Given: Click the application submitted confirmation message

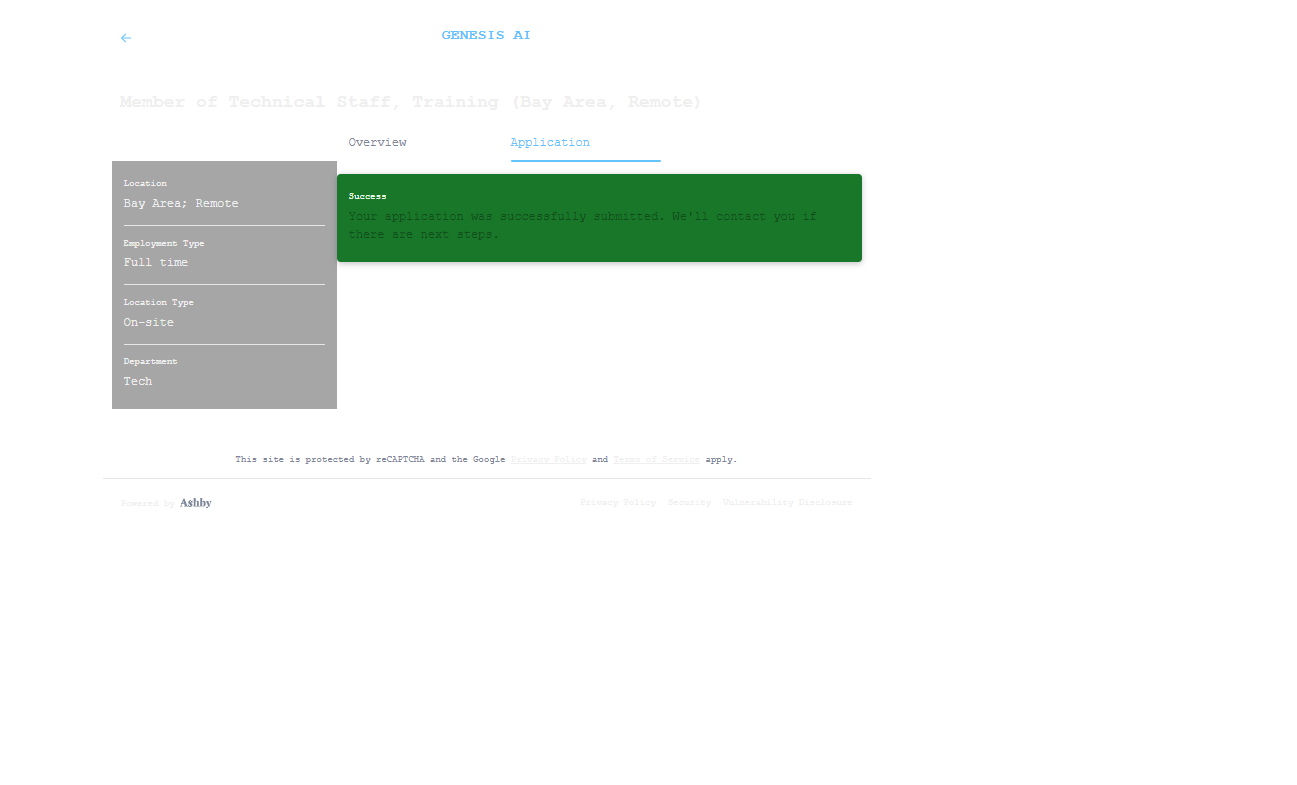Looking at the screenshot, I should pos(582,225).
